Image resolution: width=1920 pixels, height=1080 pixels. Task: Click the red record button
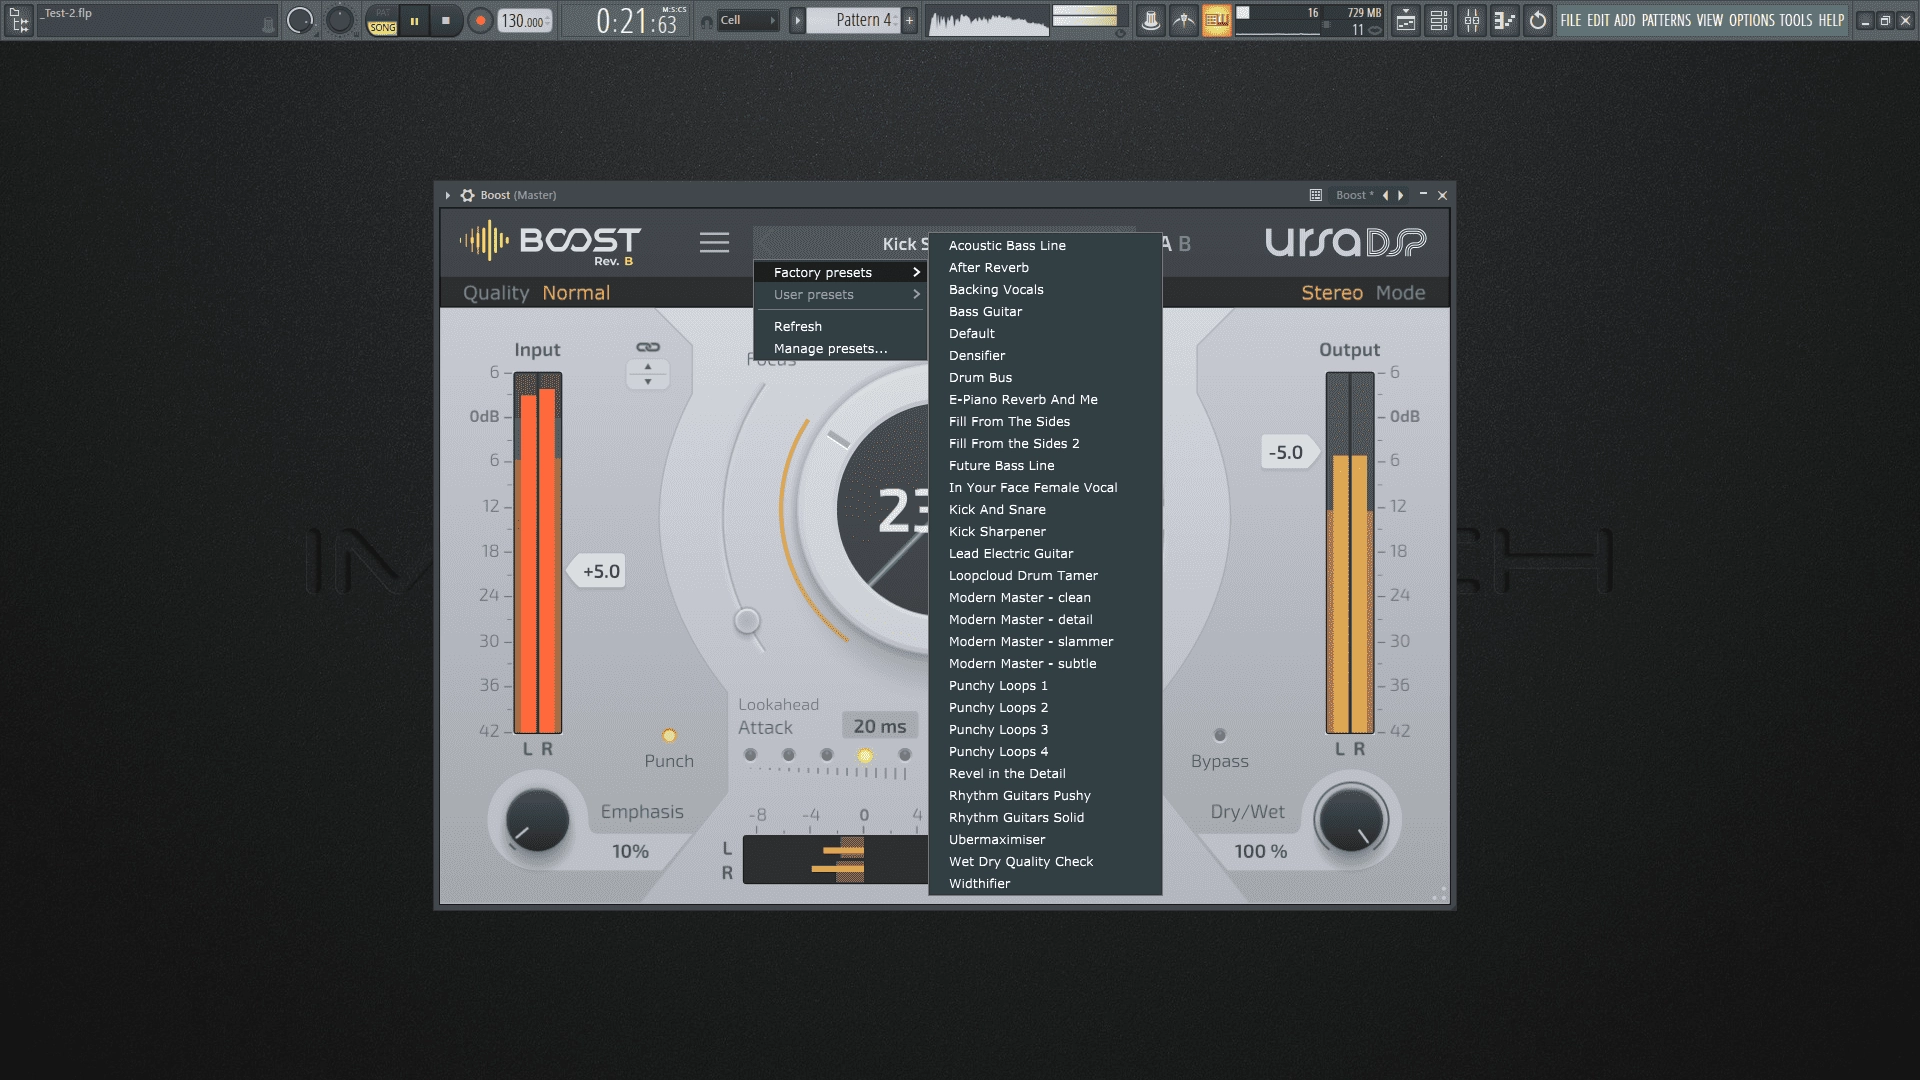point(480,20)
